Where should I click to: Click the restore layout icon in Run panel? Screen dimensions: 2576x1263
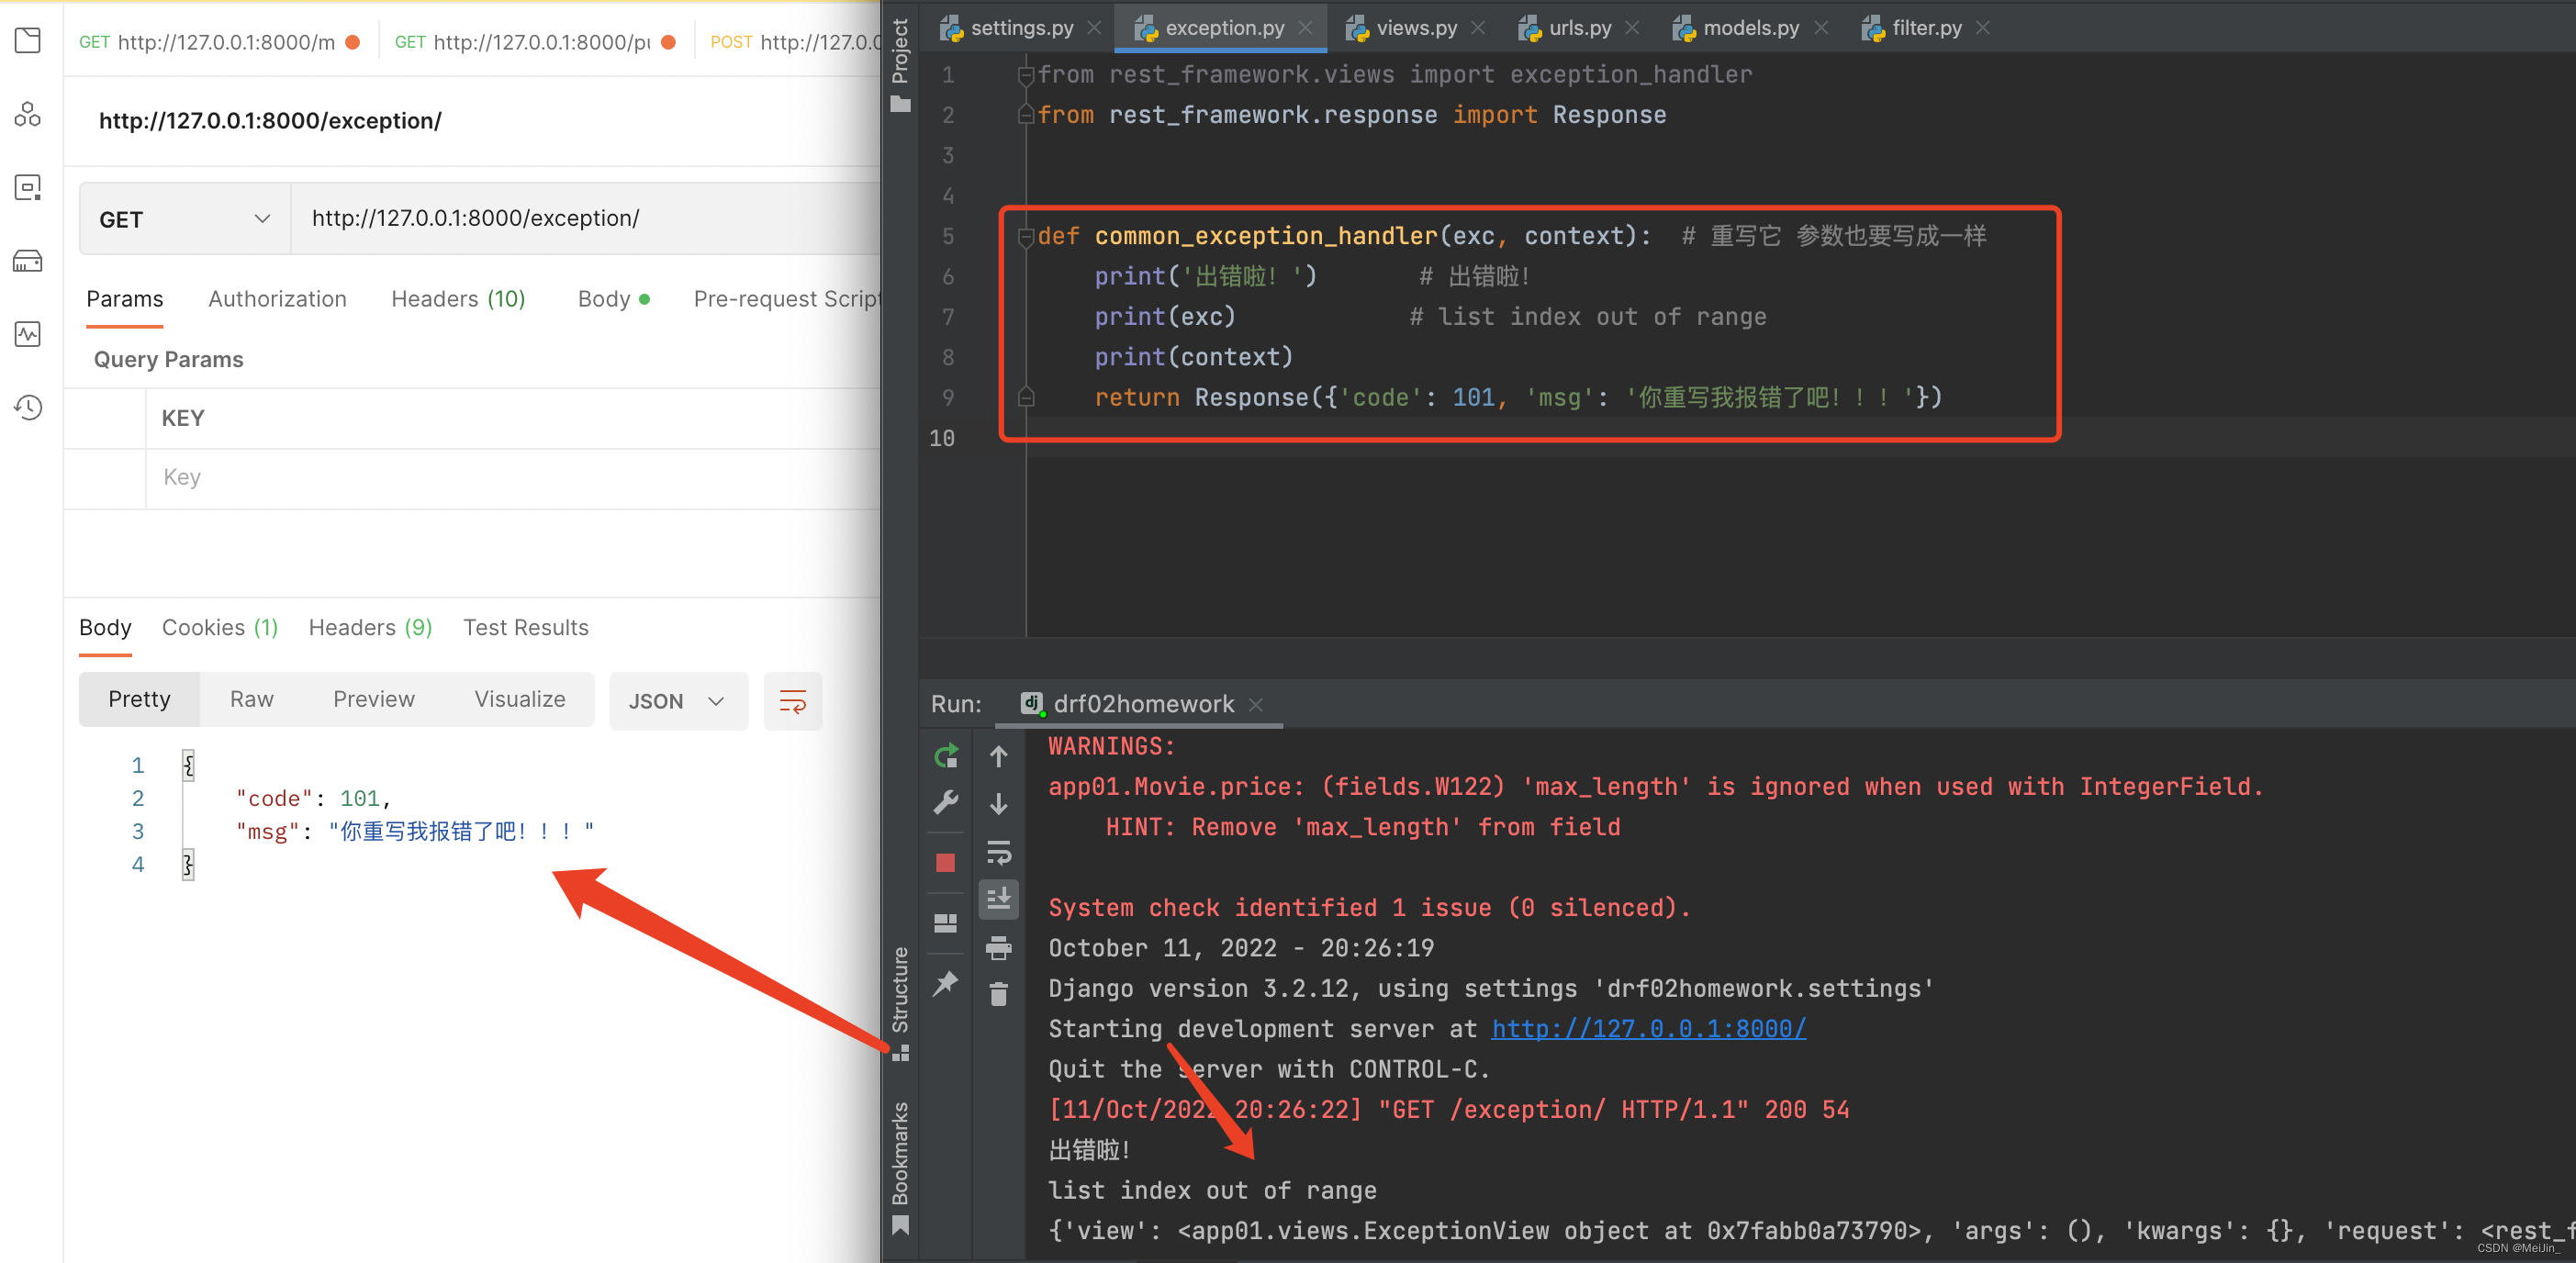(945, 922)
